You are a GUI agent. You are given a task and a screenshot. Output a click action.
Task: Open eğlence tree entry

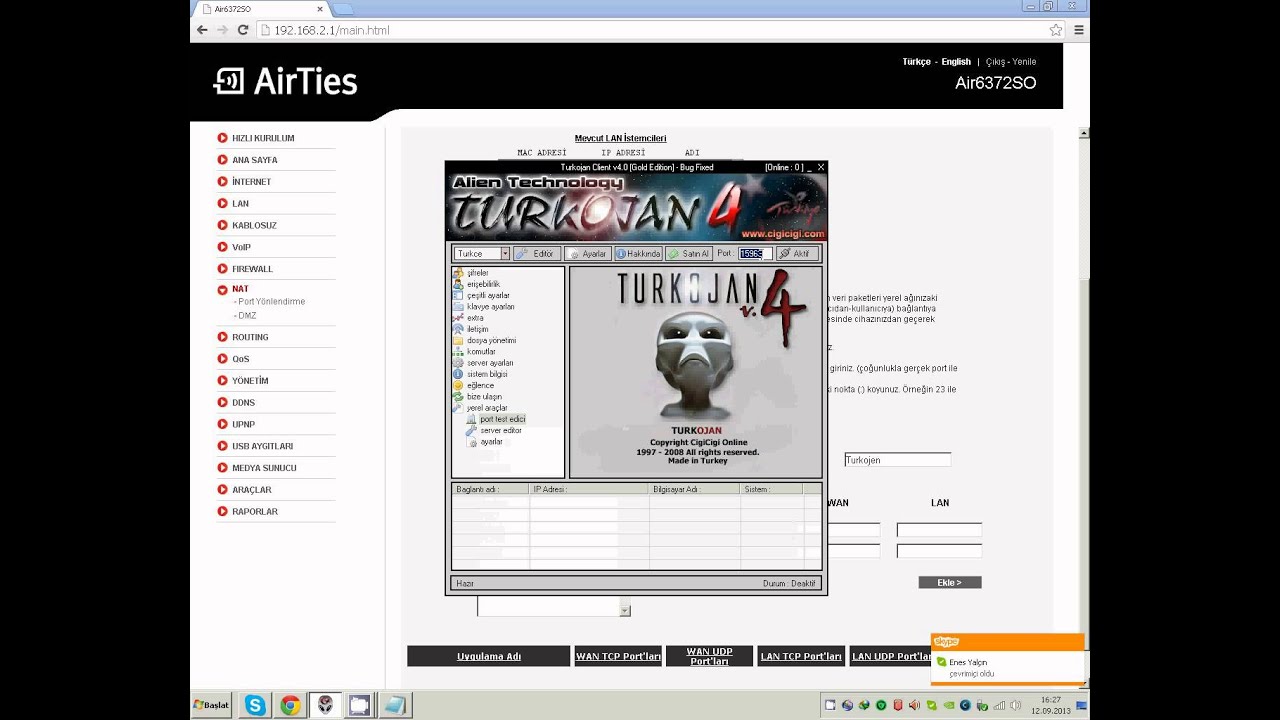(480, 385)
